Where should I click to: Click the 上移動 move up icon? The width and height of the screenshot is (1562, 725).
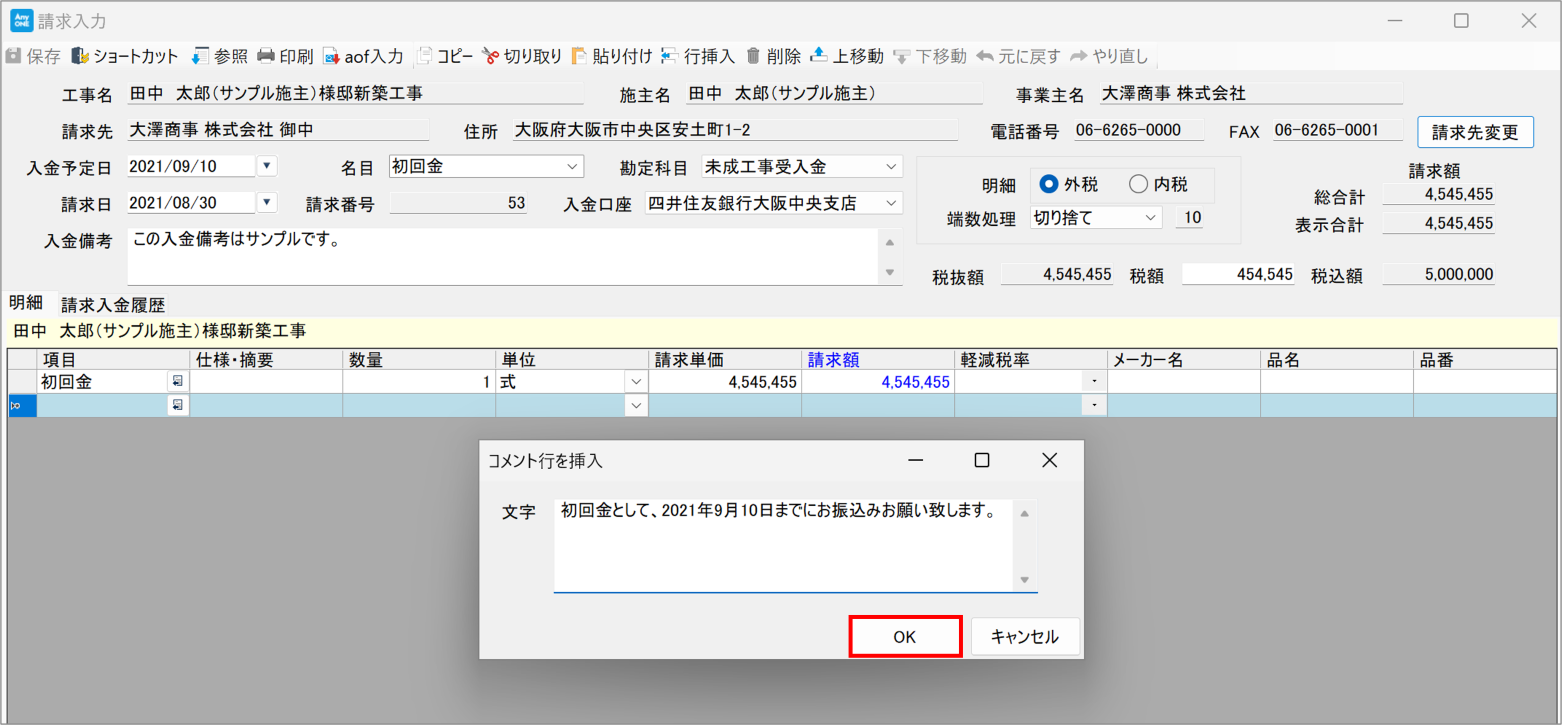coord(818,56)
